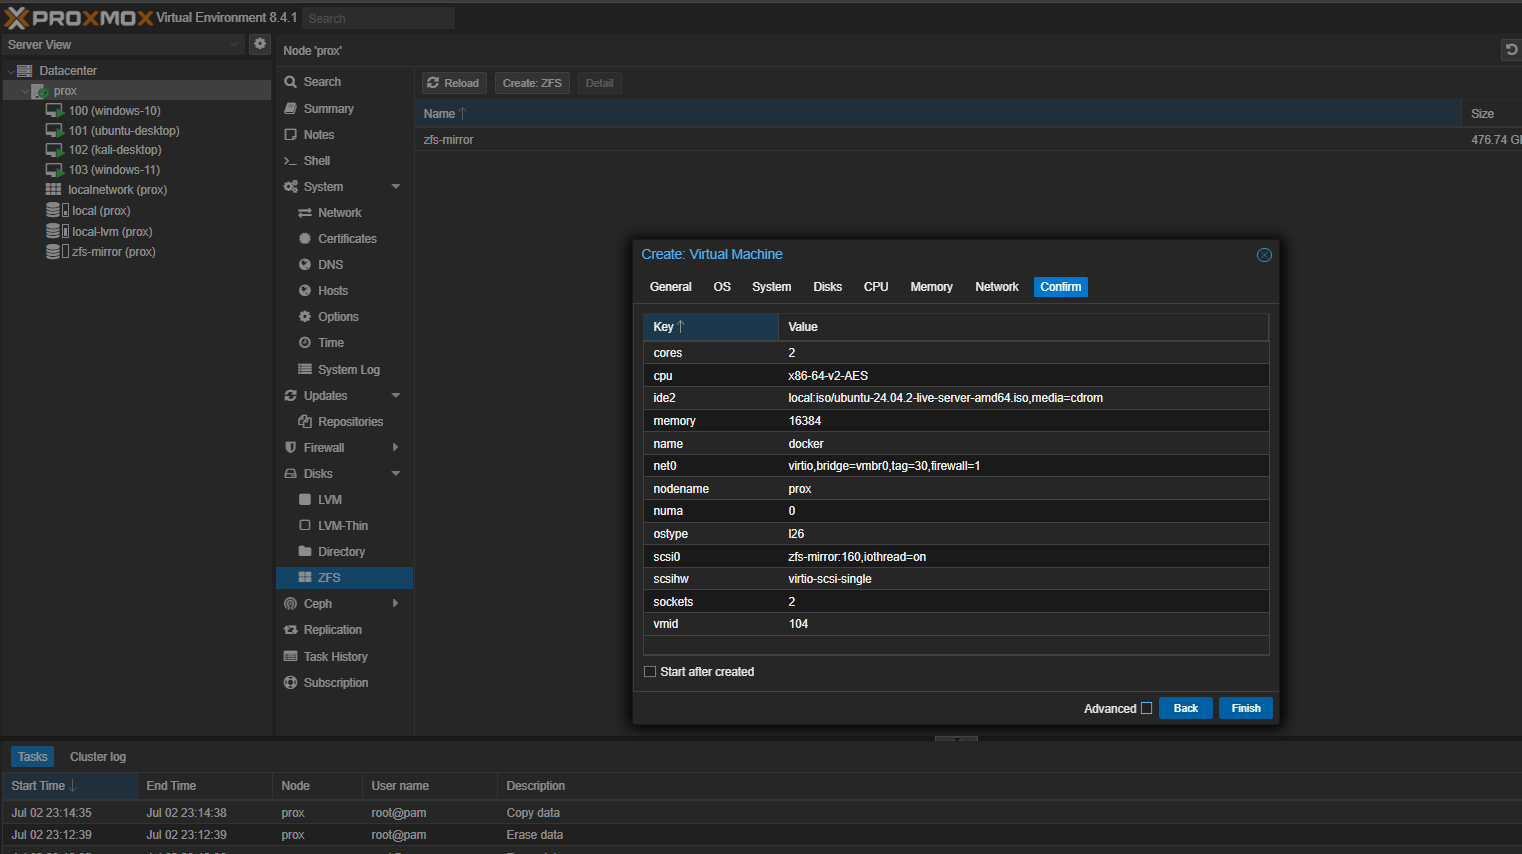Click the top Search input field
The height and width of the screenshot is (854, 1522).
[x=378, y=18]
